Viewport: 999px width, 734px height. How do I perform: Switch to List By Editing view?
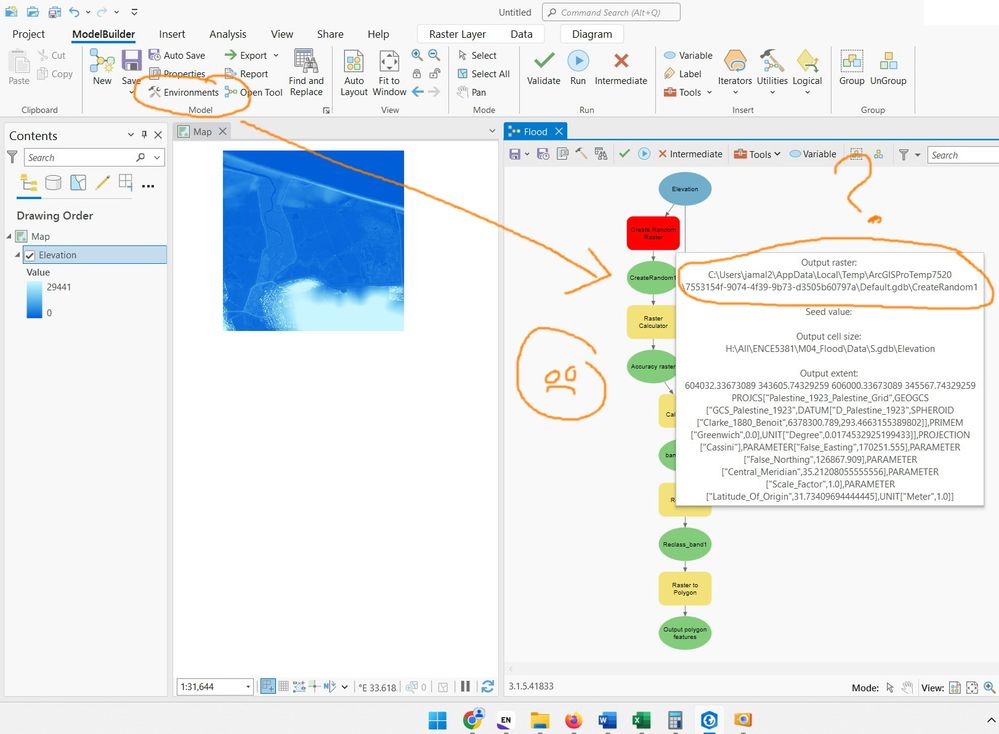pos(102,184)
